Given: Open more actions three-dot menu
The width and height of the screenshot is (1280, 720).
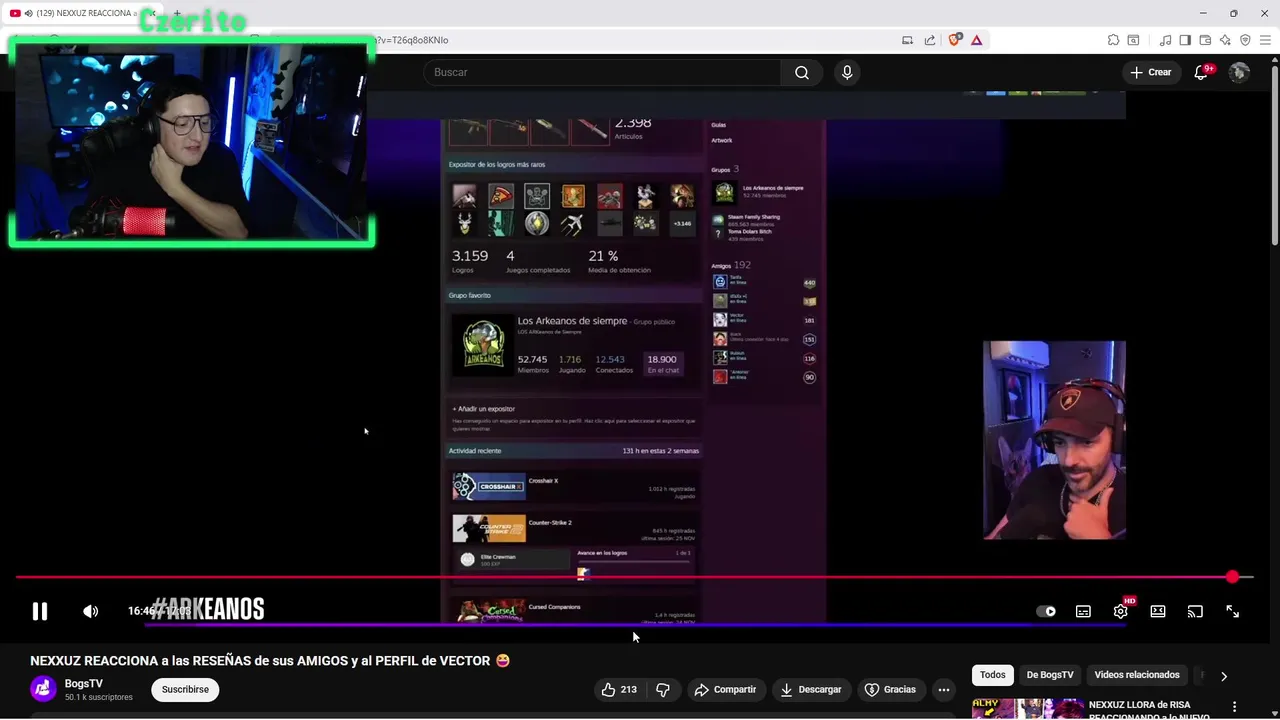Looking at the screenshot, I should coord(943,689).
